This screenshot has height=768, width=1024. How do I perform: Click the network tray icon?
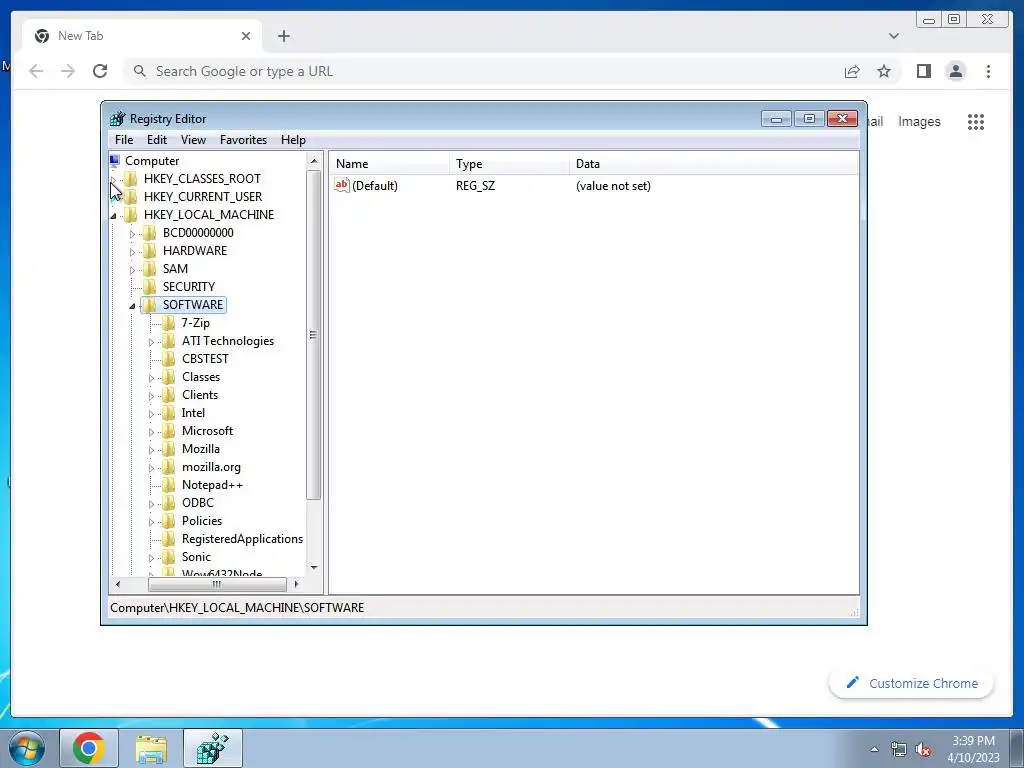coord(899,750)
